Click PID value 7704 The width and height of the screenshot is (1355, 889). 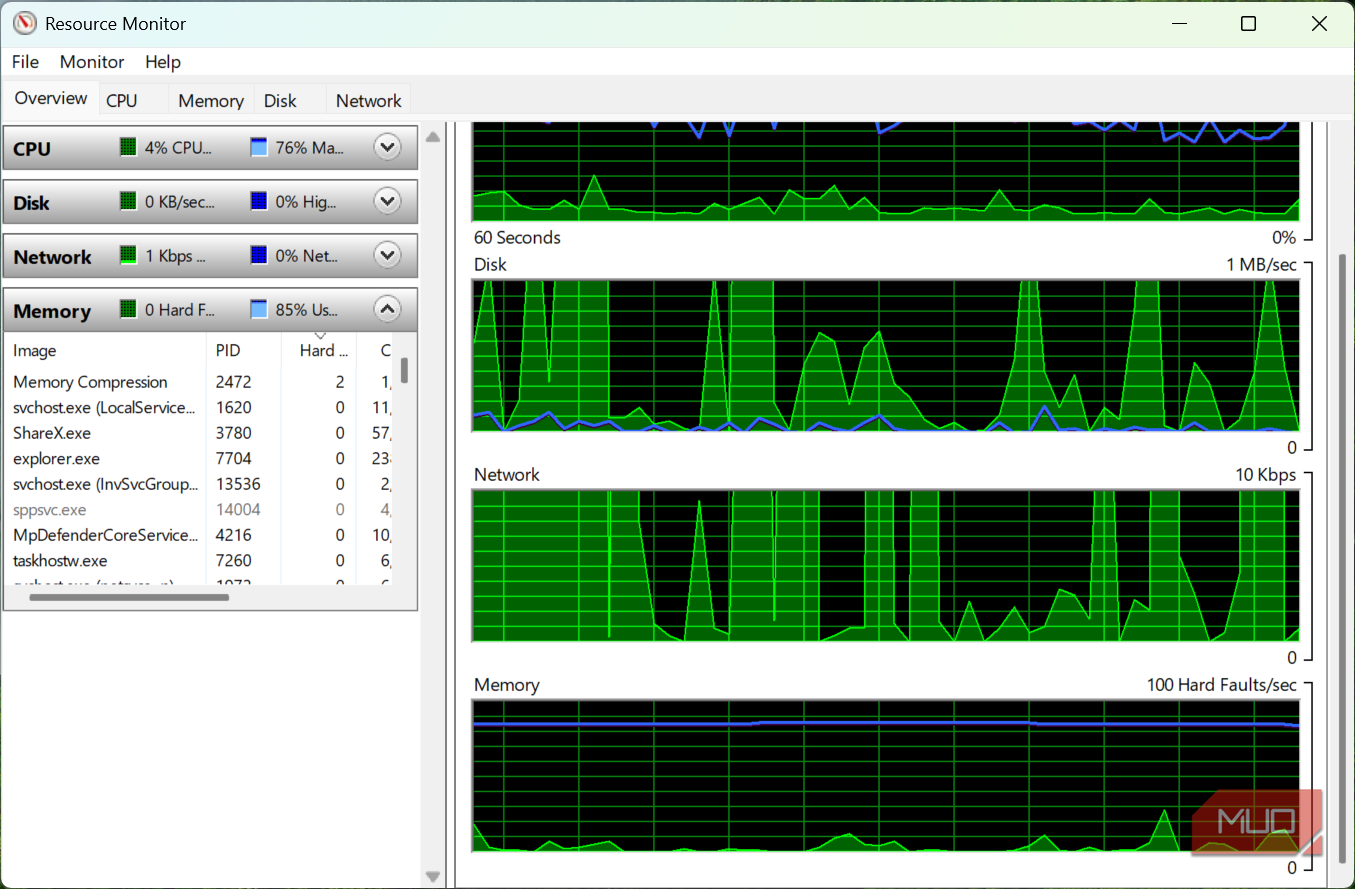point(234,459)
